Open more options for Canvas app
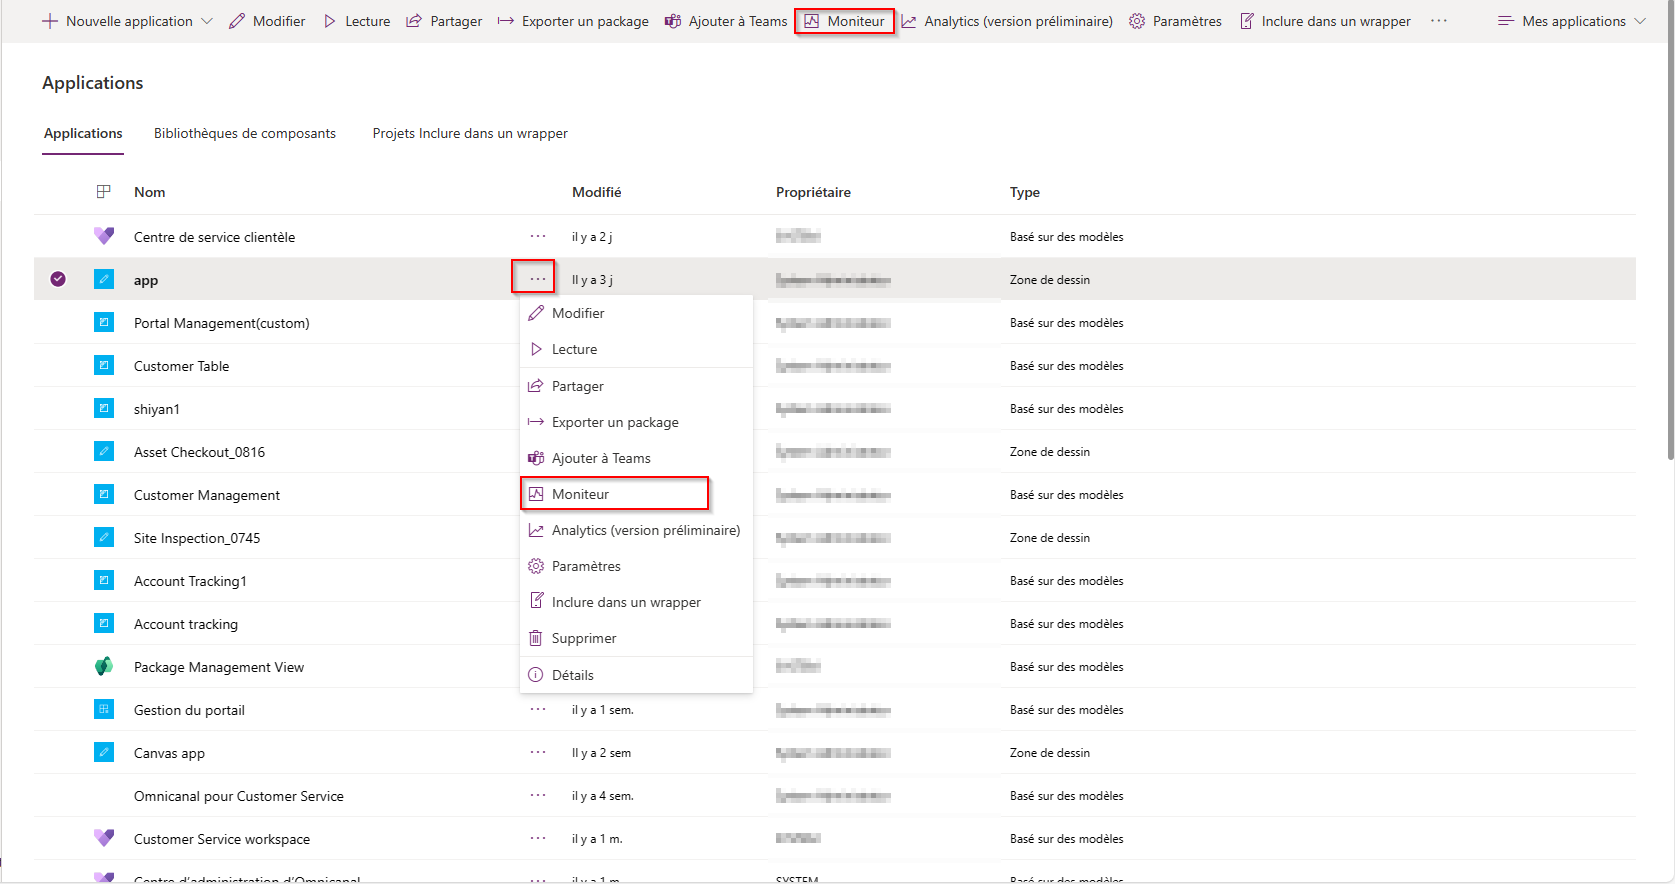This screenshot has width=1675, height=884. click(538, 752)
